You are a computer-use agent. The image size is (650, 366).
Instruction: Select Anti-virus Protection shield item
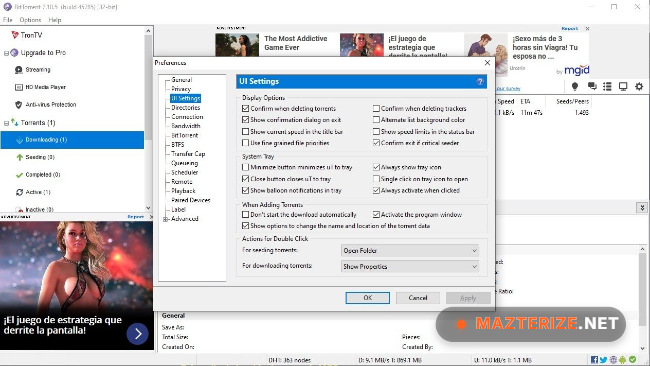46,104
